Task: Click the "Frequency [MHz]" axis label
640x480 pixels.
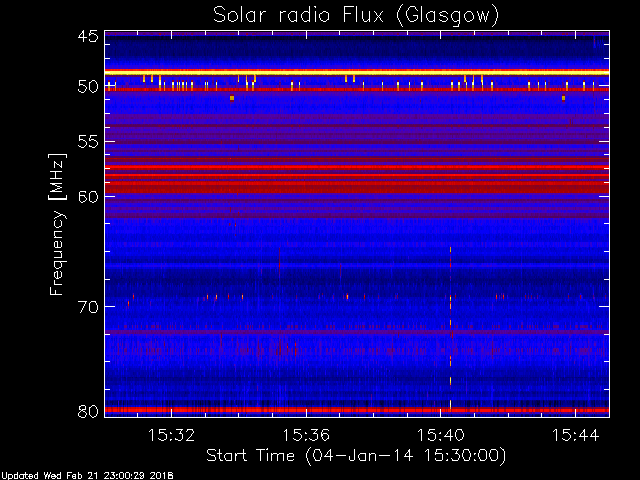Action: tap(57, 224)
